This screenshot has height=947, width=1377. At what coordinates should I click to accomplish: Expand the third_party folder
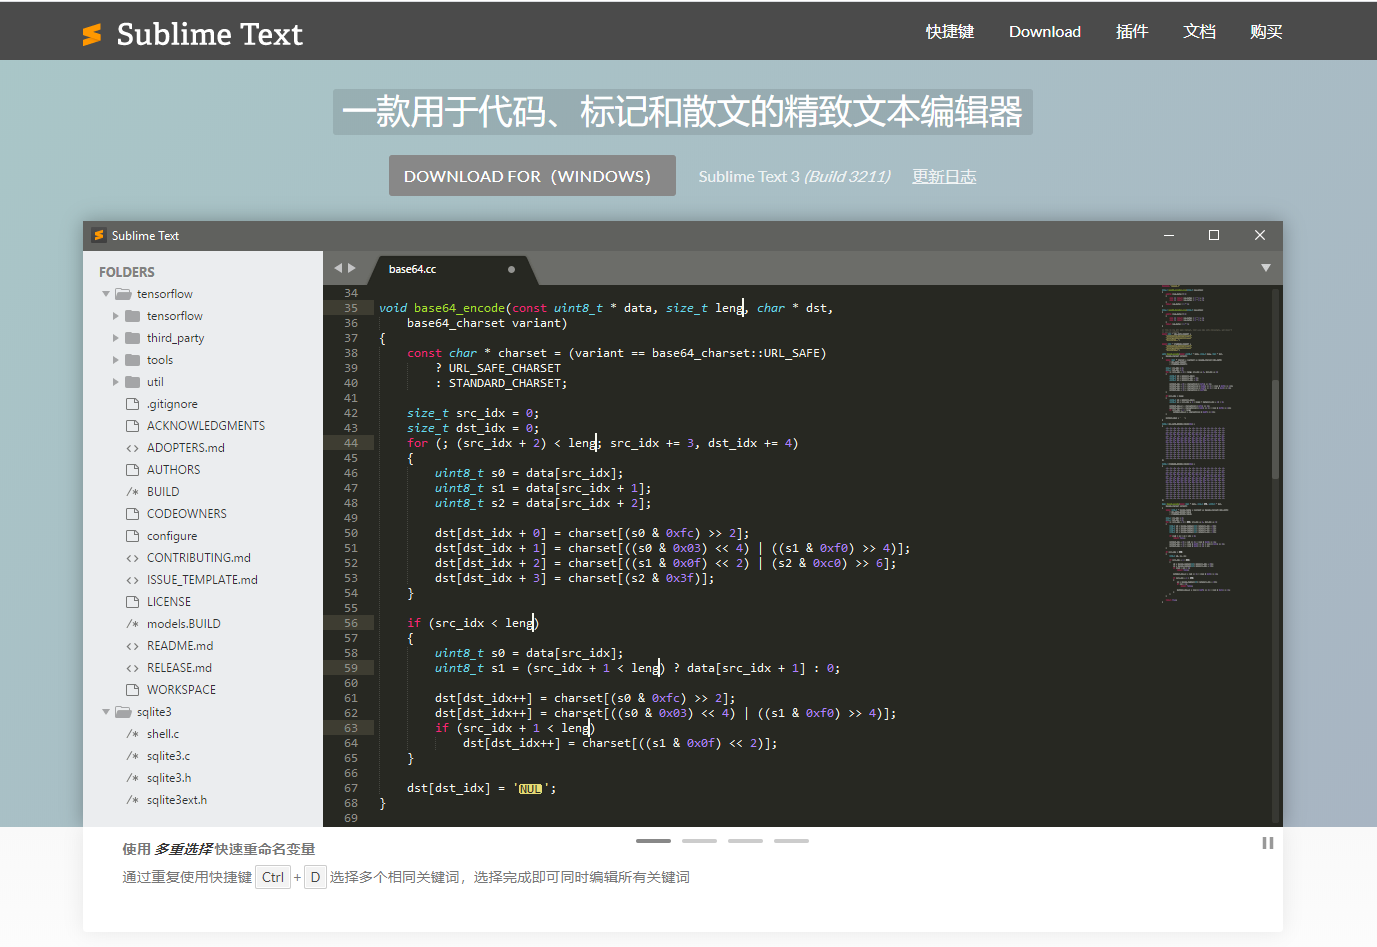116,338
